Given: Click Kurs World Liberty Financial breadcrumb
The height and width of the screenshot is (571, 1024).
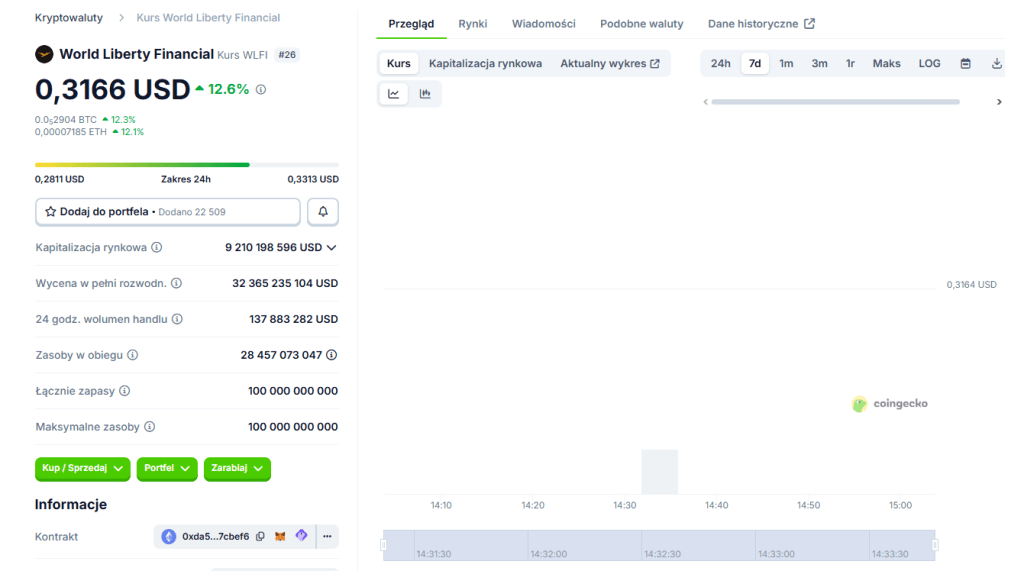Looking at the screenshot, I should click(x=208, y=18).
